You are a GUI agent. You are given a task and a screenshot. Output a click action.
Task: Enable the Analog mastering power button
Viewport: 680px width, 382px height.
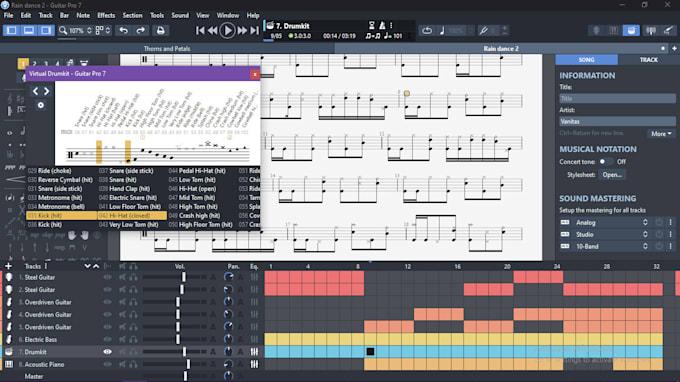coord(659,222)
